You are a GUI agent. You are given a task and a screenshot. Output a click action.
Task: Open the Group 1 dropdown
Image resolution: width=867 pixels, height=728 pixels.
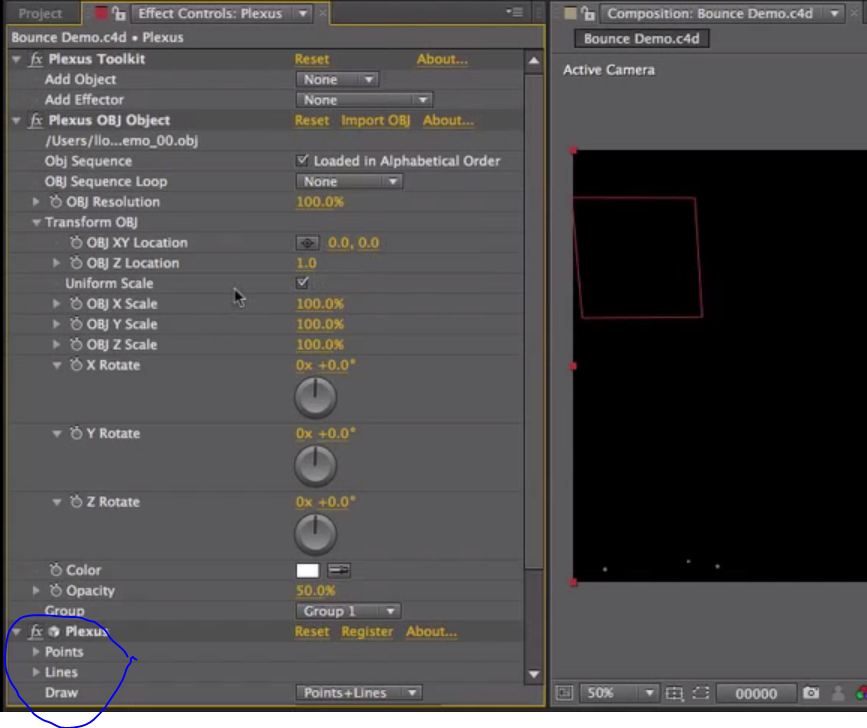tap(348, 611)
